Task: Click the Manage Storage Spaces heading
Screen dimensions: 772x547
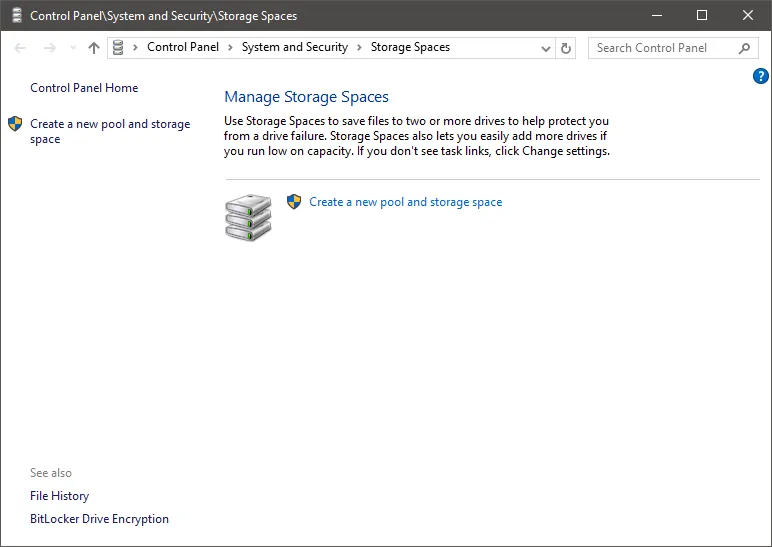Action: [x=306, y=97]
